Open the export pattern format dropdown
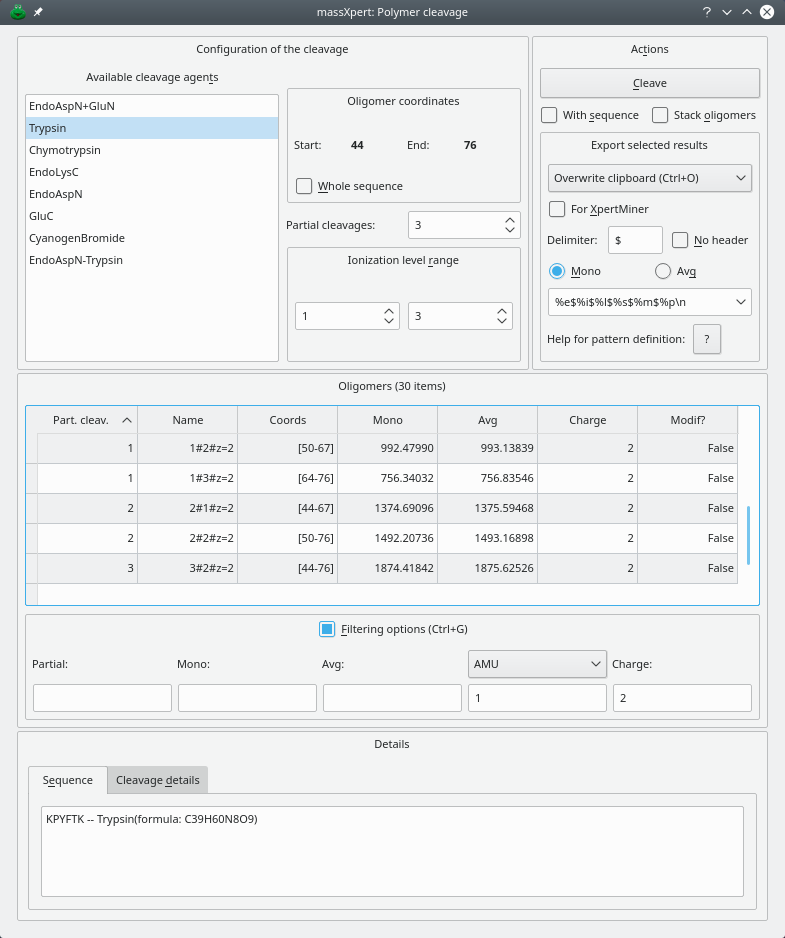 click(x=650, y=302)
